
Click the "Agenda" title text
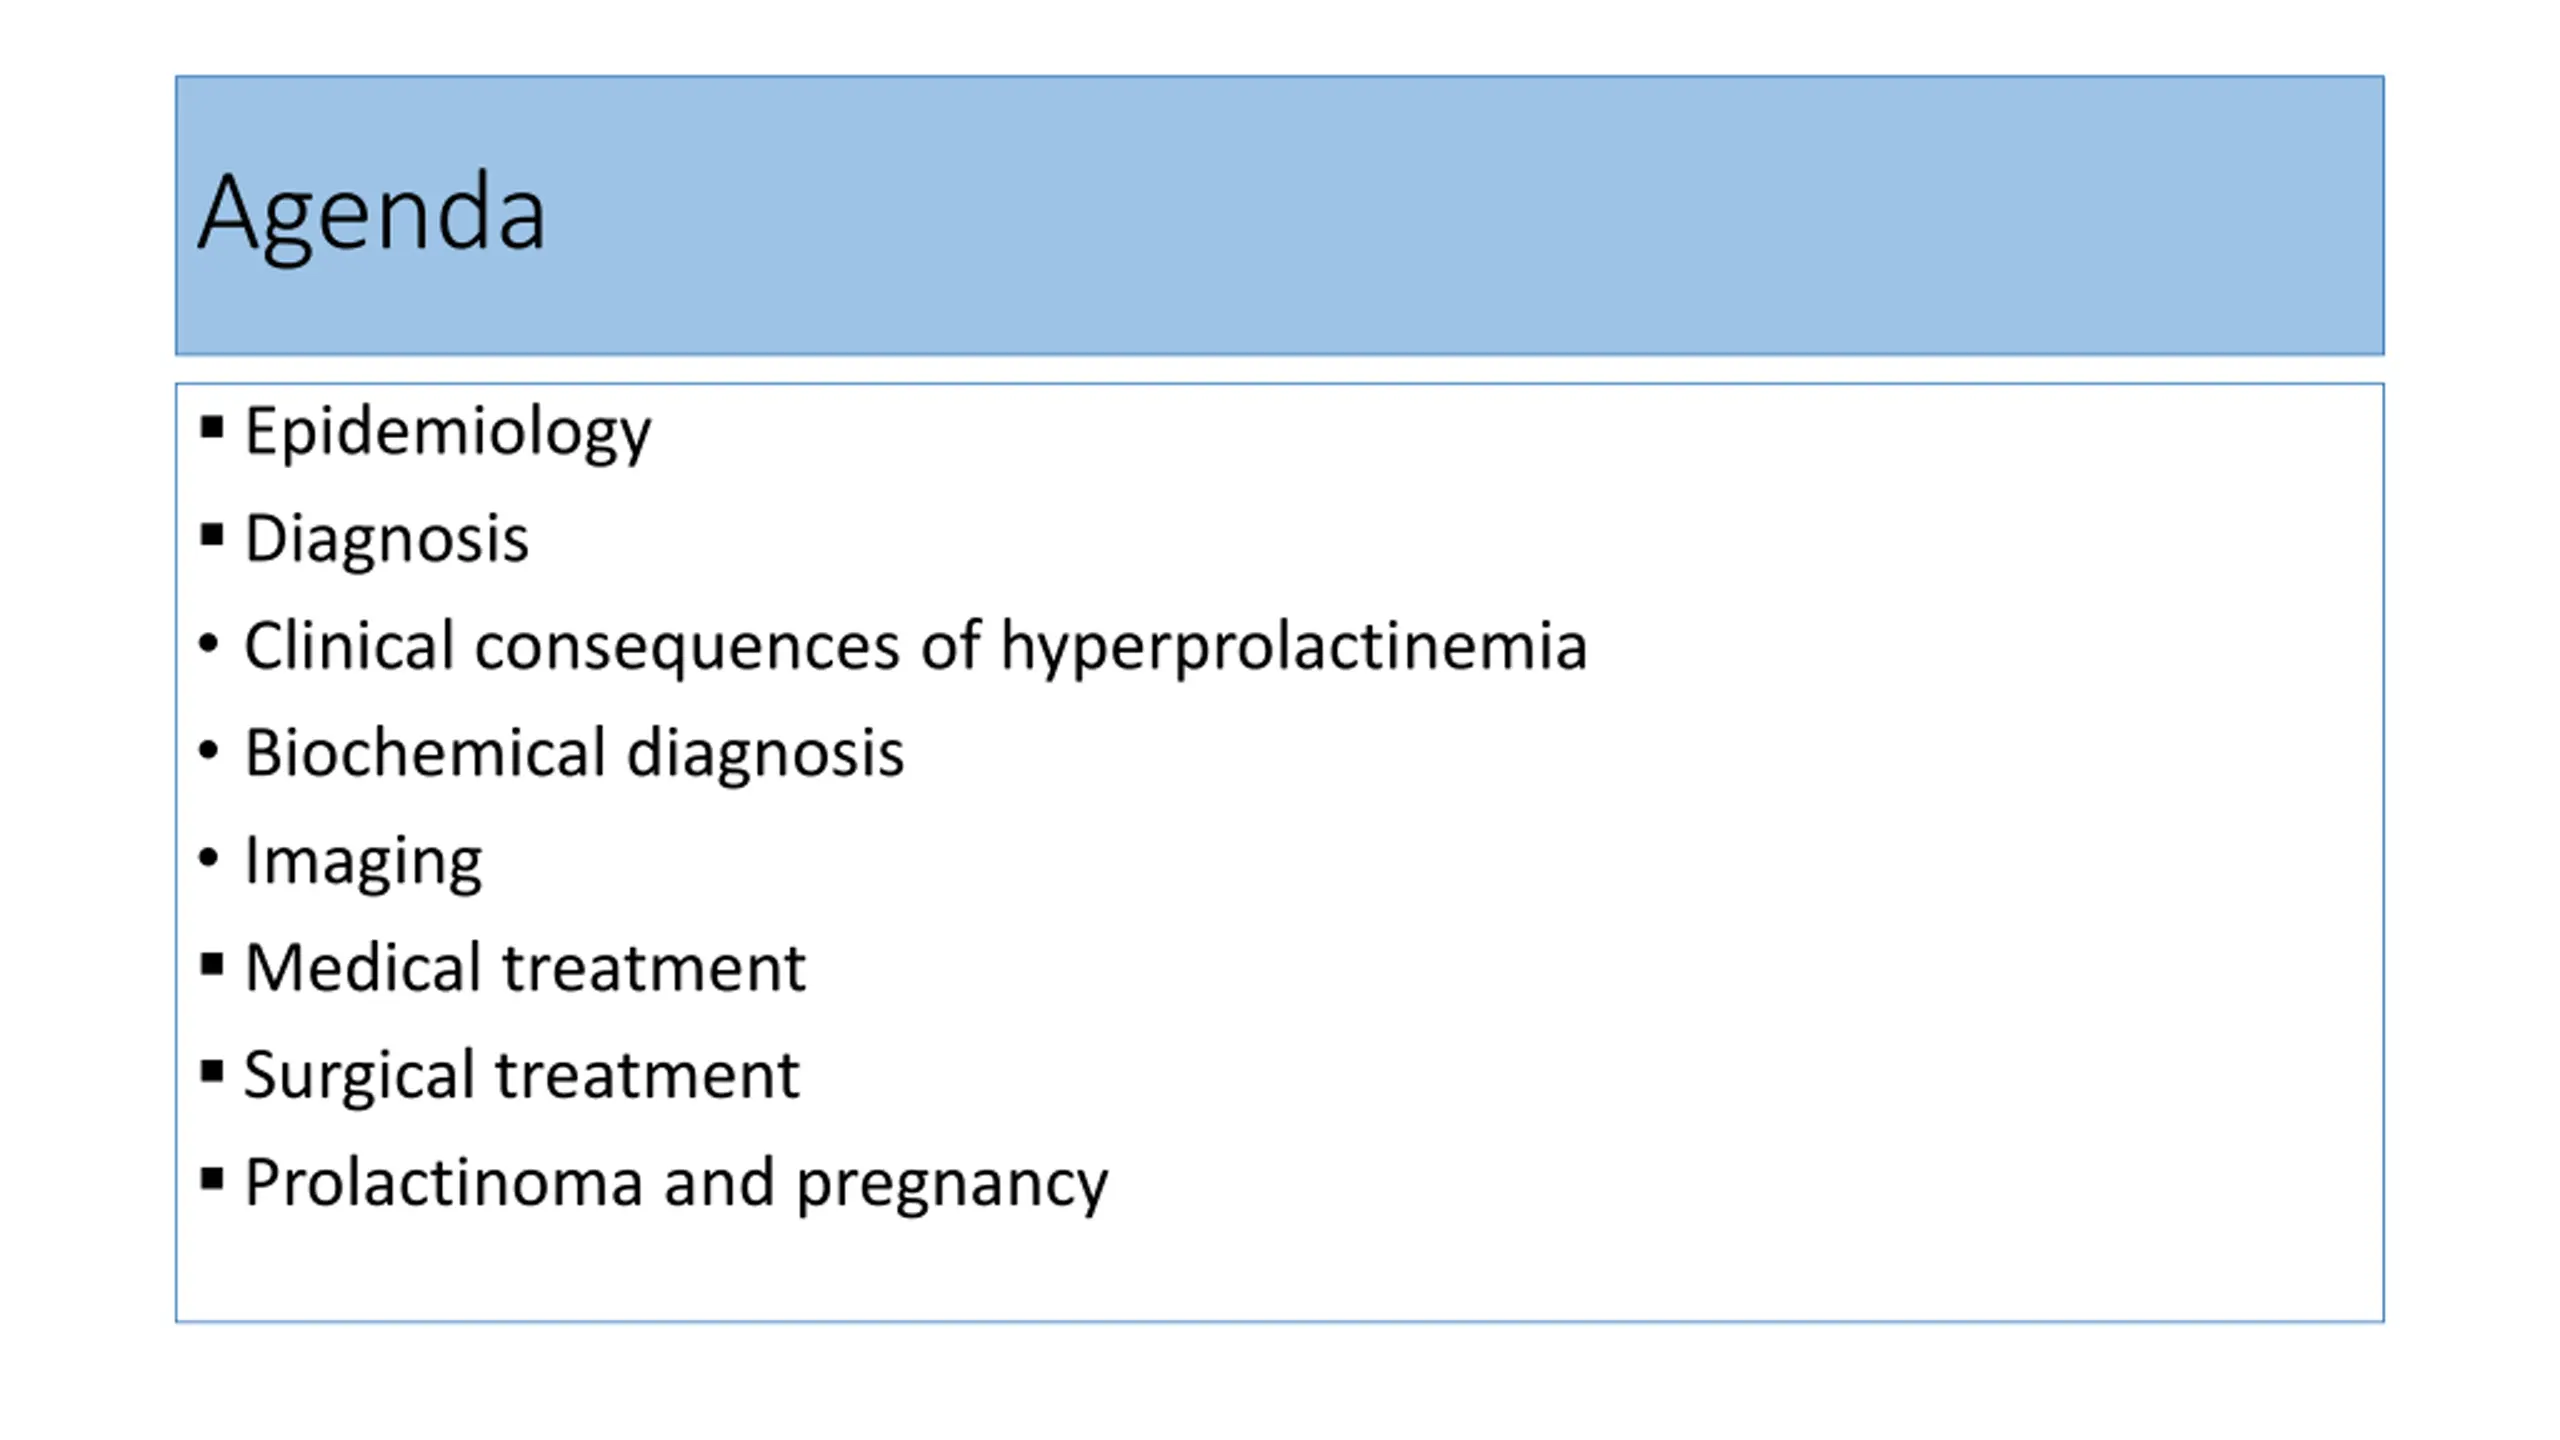click(x=372, y=213)
